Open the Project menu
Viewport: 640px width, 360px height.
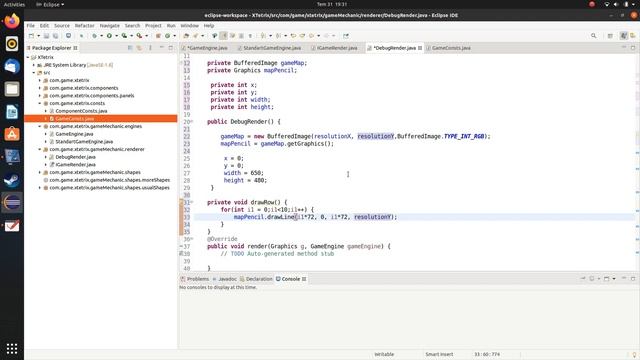pos(153,26)
